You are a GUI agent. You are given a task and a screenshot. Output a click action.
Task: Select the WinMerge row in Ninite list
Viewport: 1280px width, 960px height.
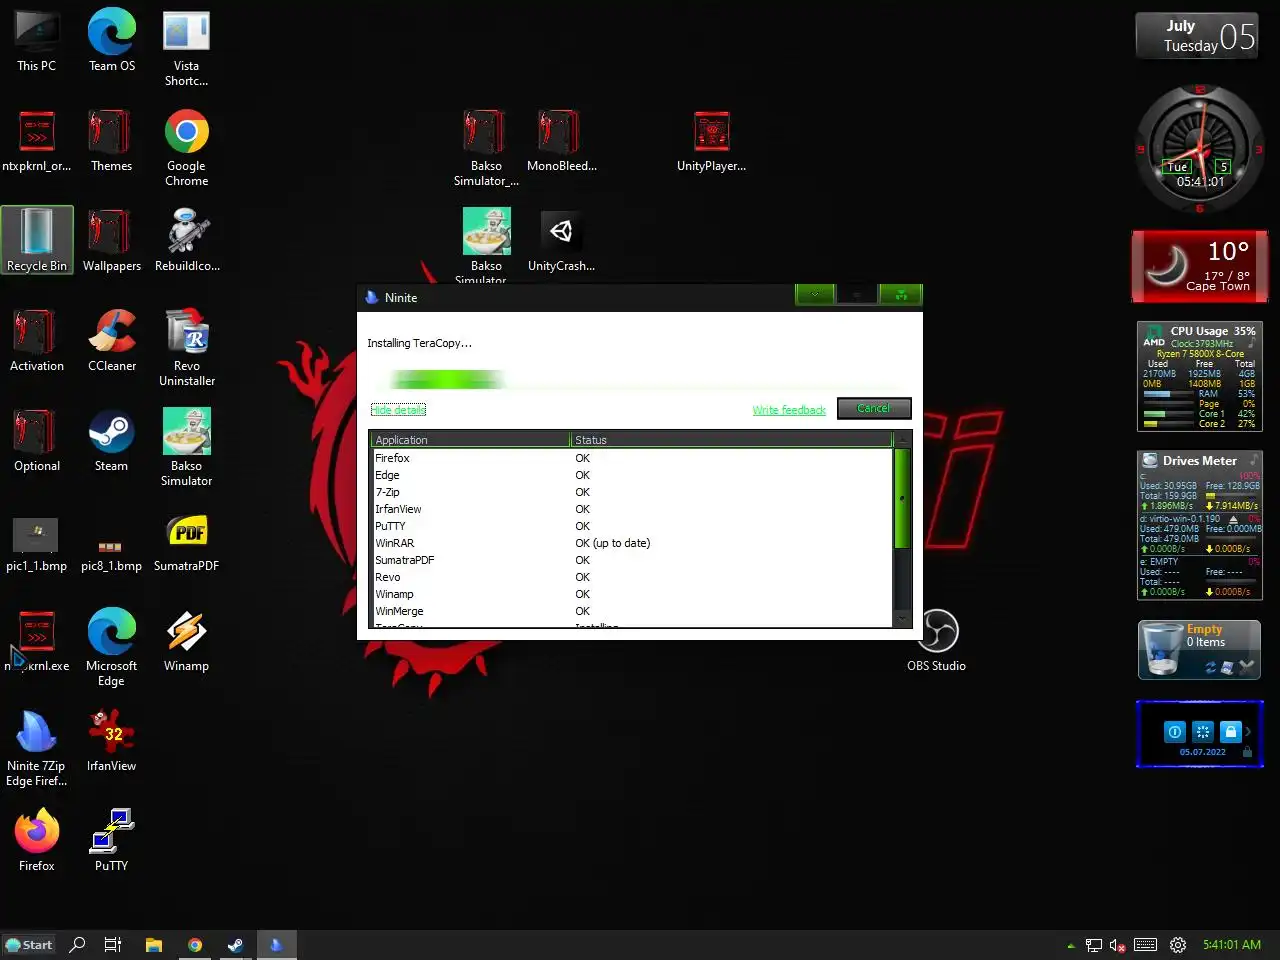[x=631, y=611]
